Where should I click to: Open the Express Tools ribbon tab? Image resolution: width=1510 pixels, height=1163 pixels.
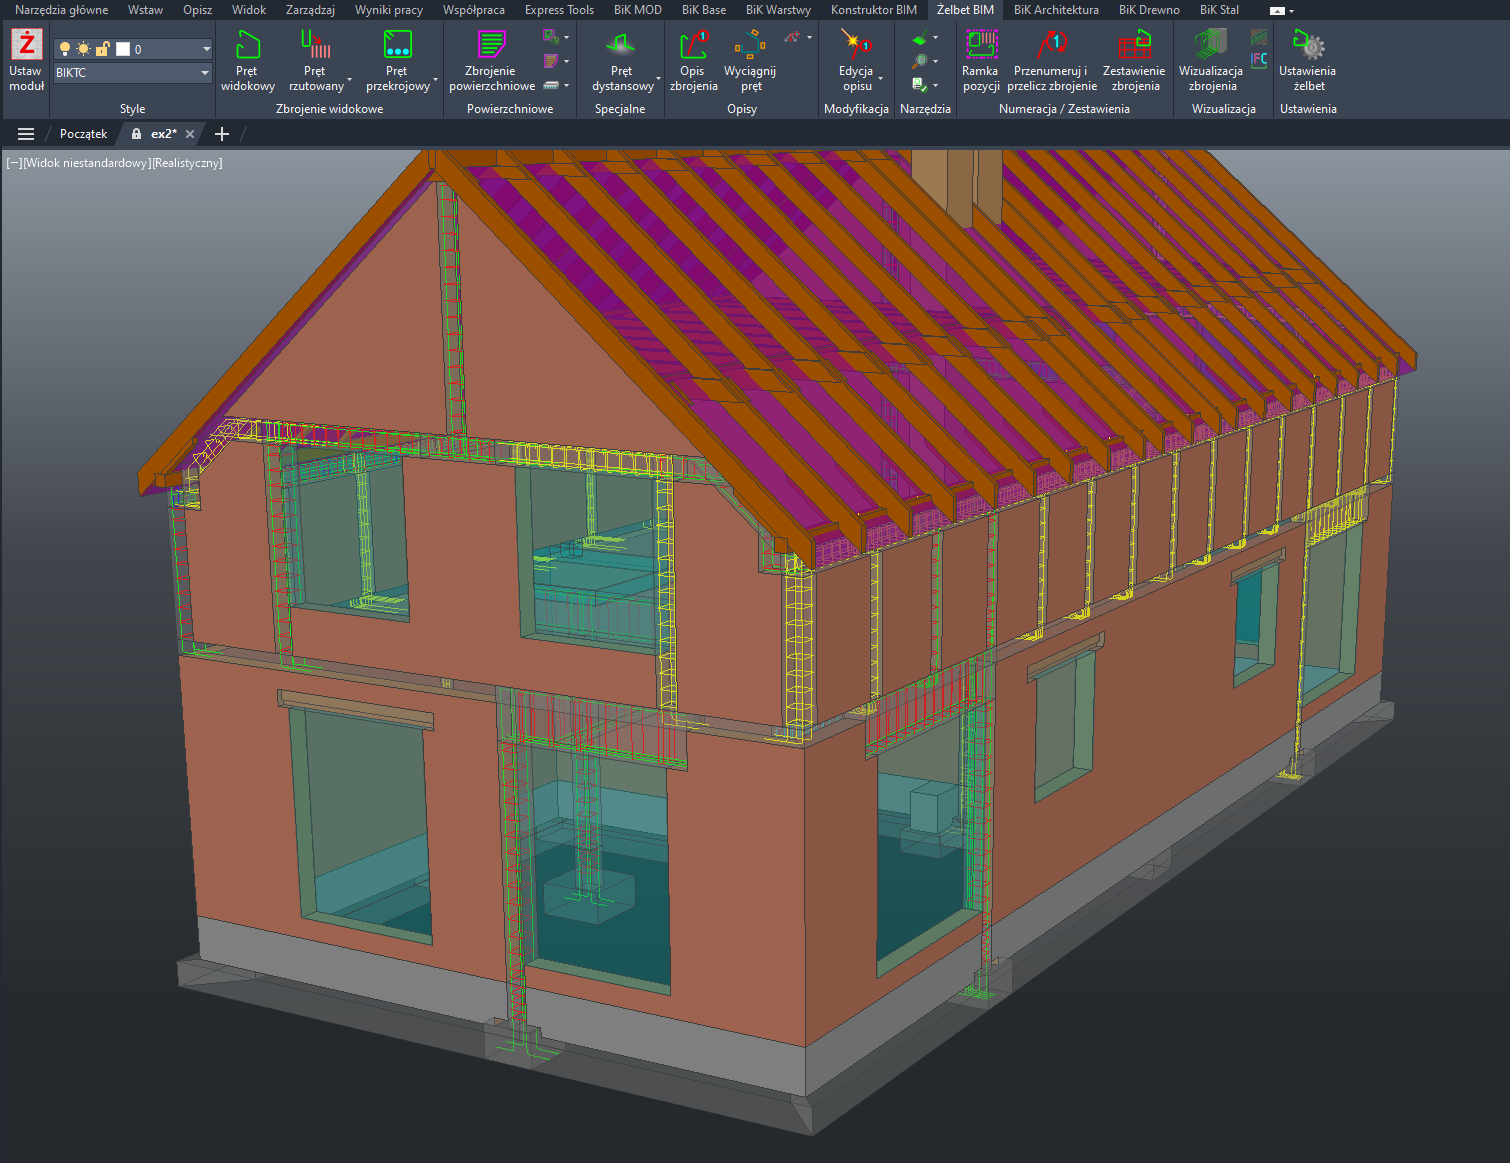559,10
